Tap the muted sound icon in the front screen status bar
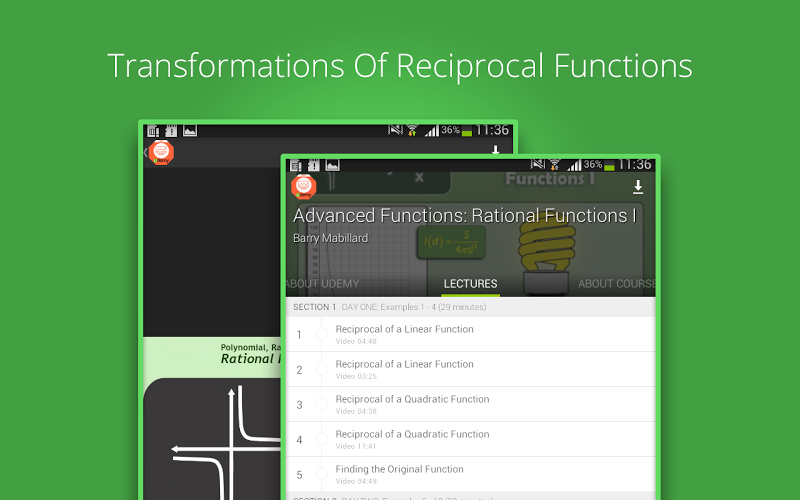Screen dimensions: 800x500 click(538, 164)
